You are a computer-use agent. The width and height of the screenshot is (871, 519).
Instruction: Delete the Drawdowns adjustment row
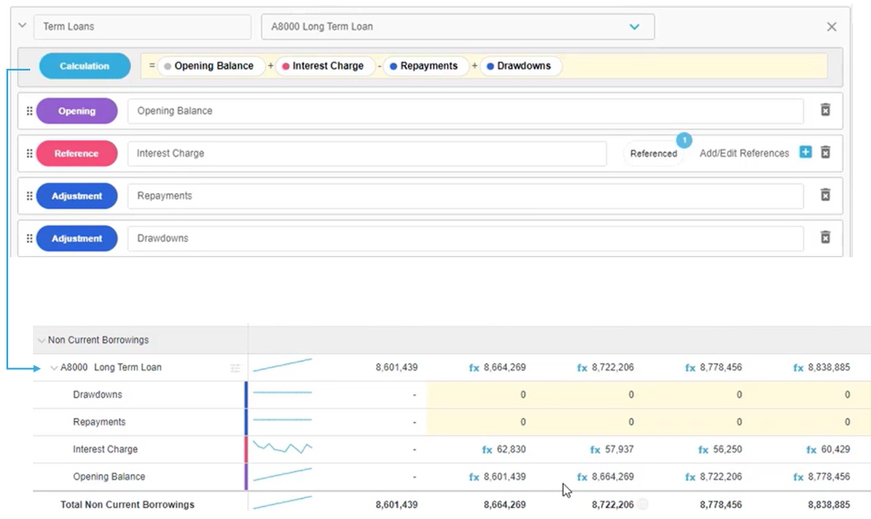click(x=825, y=238)
